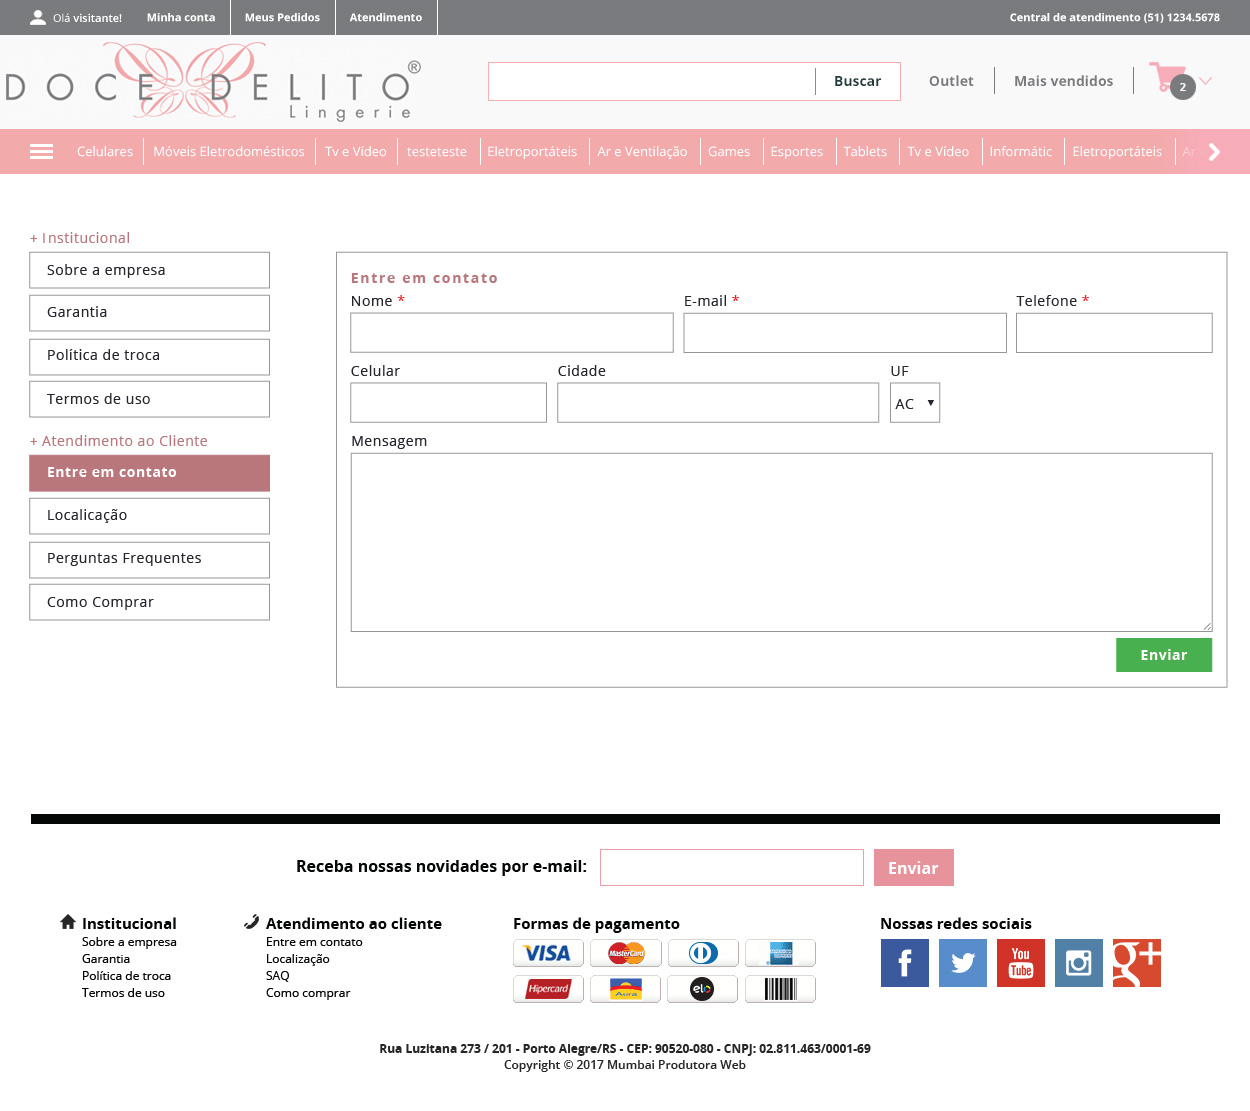
Task: Click the Buscar search button
Action: 857,82
